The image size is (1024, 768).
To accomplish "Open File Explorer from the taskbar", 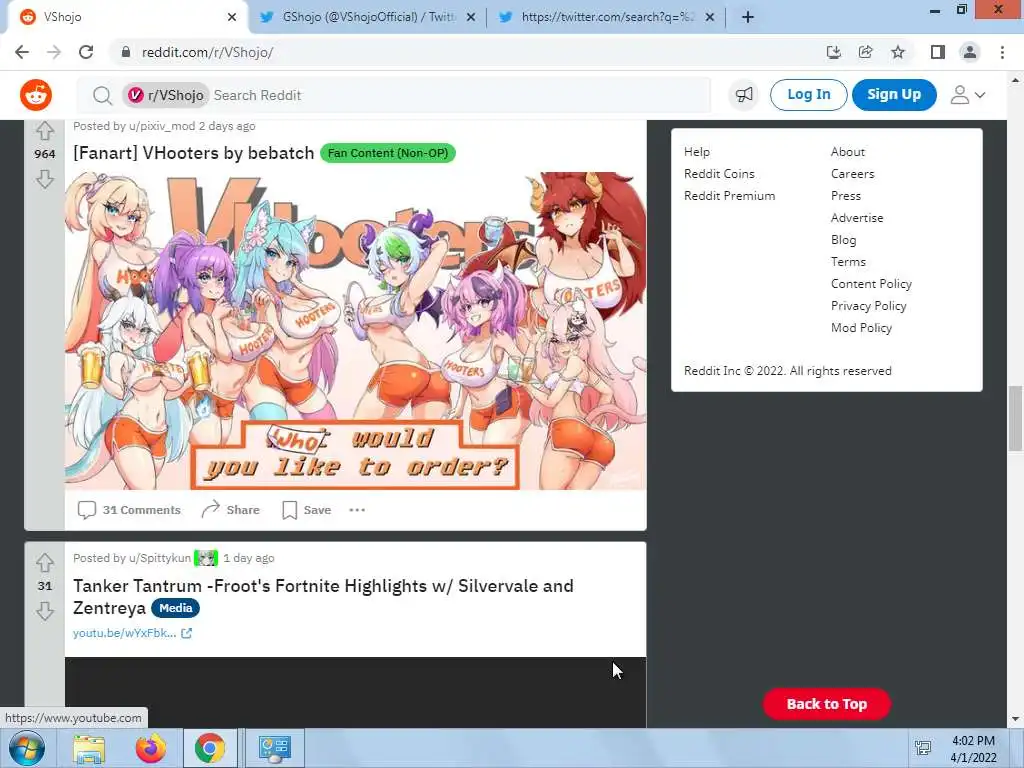I will coord(89,748).
